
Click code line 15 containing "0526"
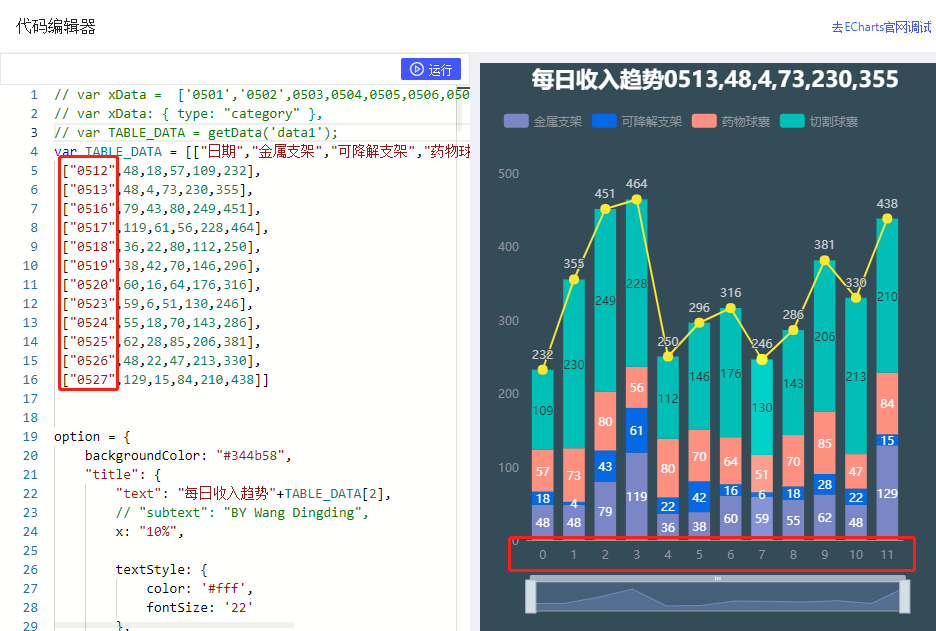tap(161, 361)
